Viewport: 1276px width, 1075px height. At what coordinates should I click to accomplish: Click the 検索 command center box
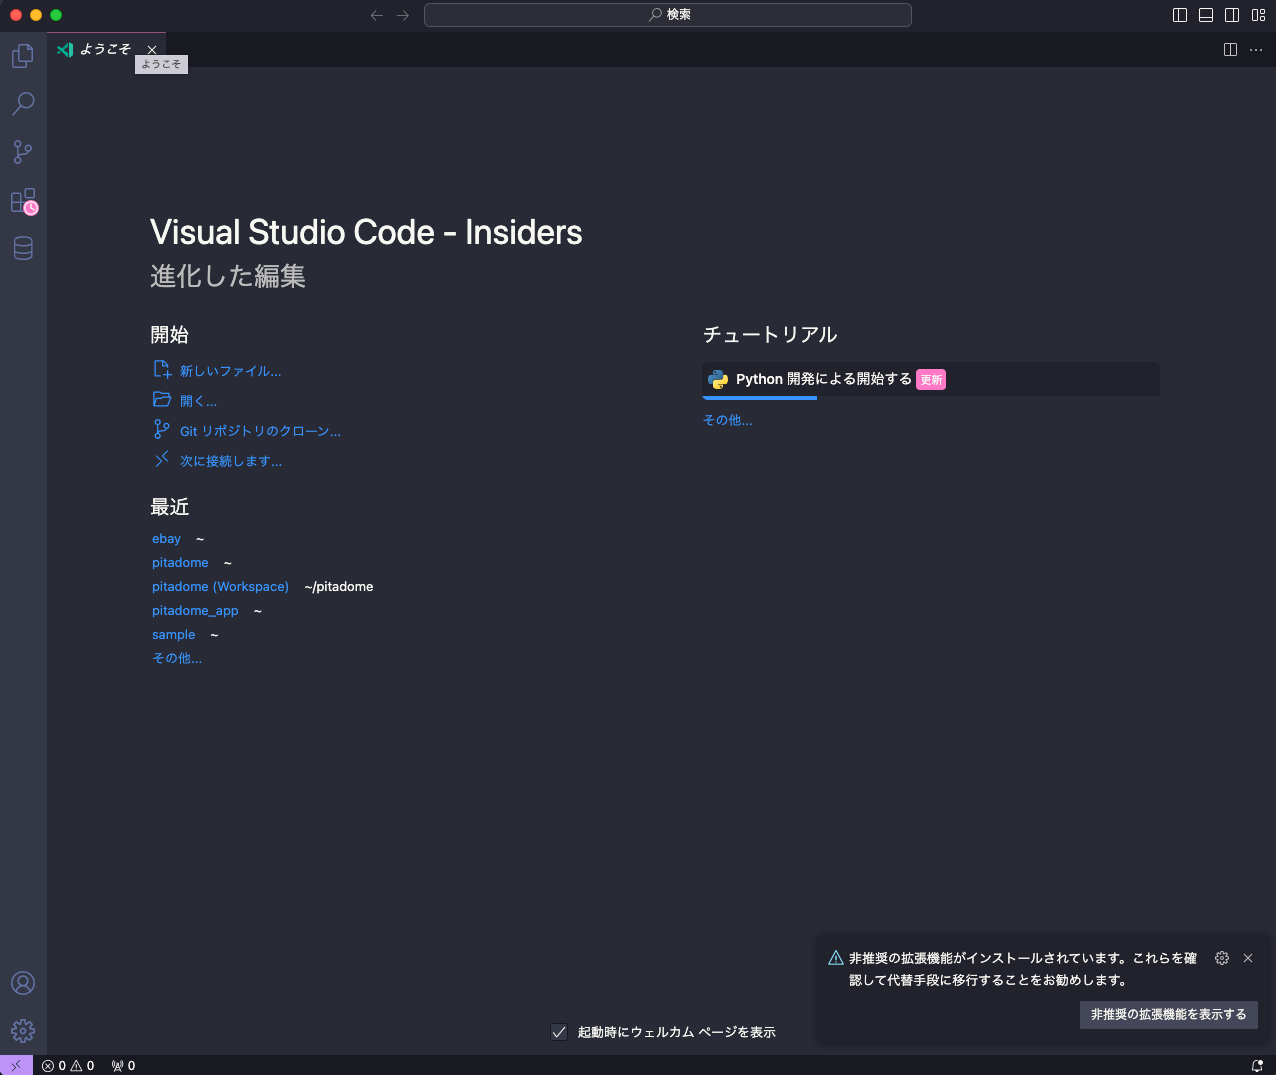pyautogui.click(x=668, y=15)
